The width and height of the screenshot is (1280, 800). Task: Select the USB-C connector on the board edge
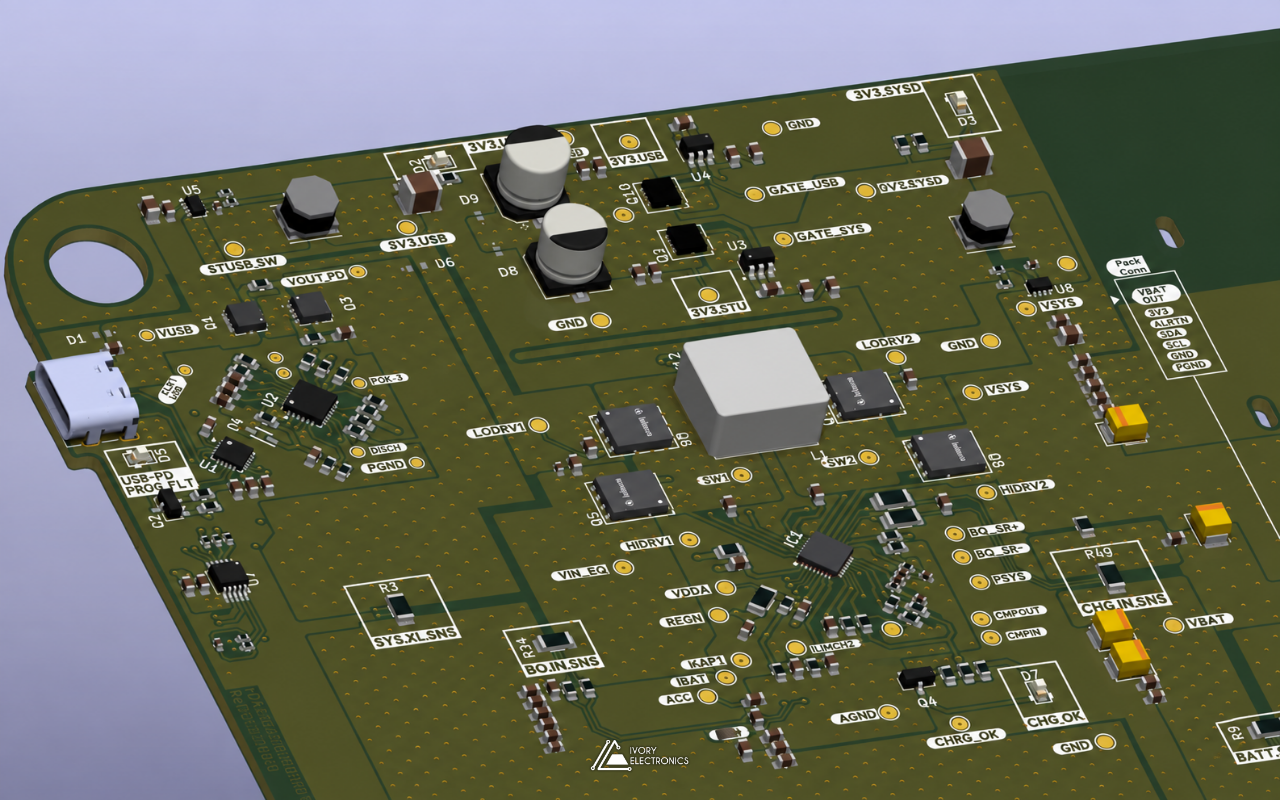(85, 399)
